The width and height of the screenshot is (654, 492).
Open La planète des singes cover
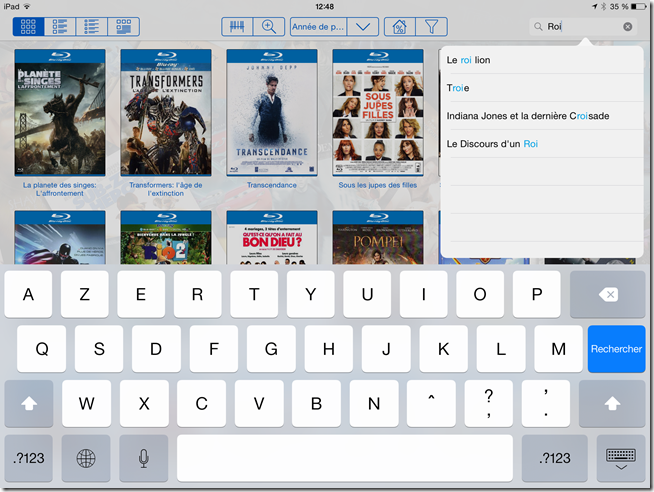60,113
